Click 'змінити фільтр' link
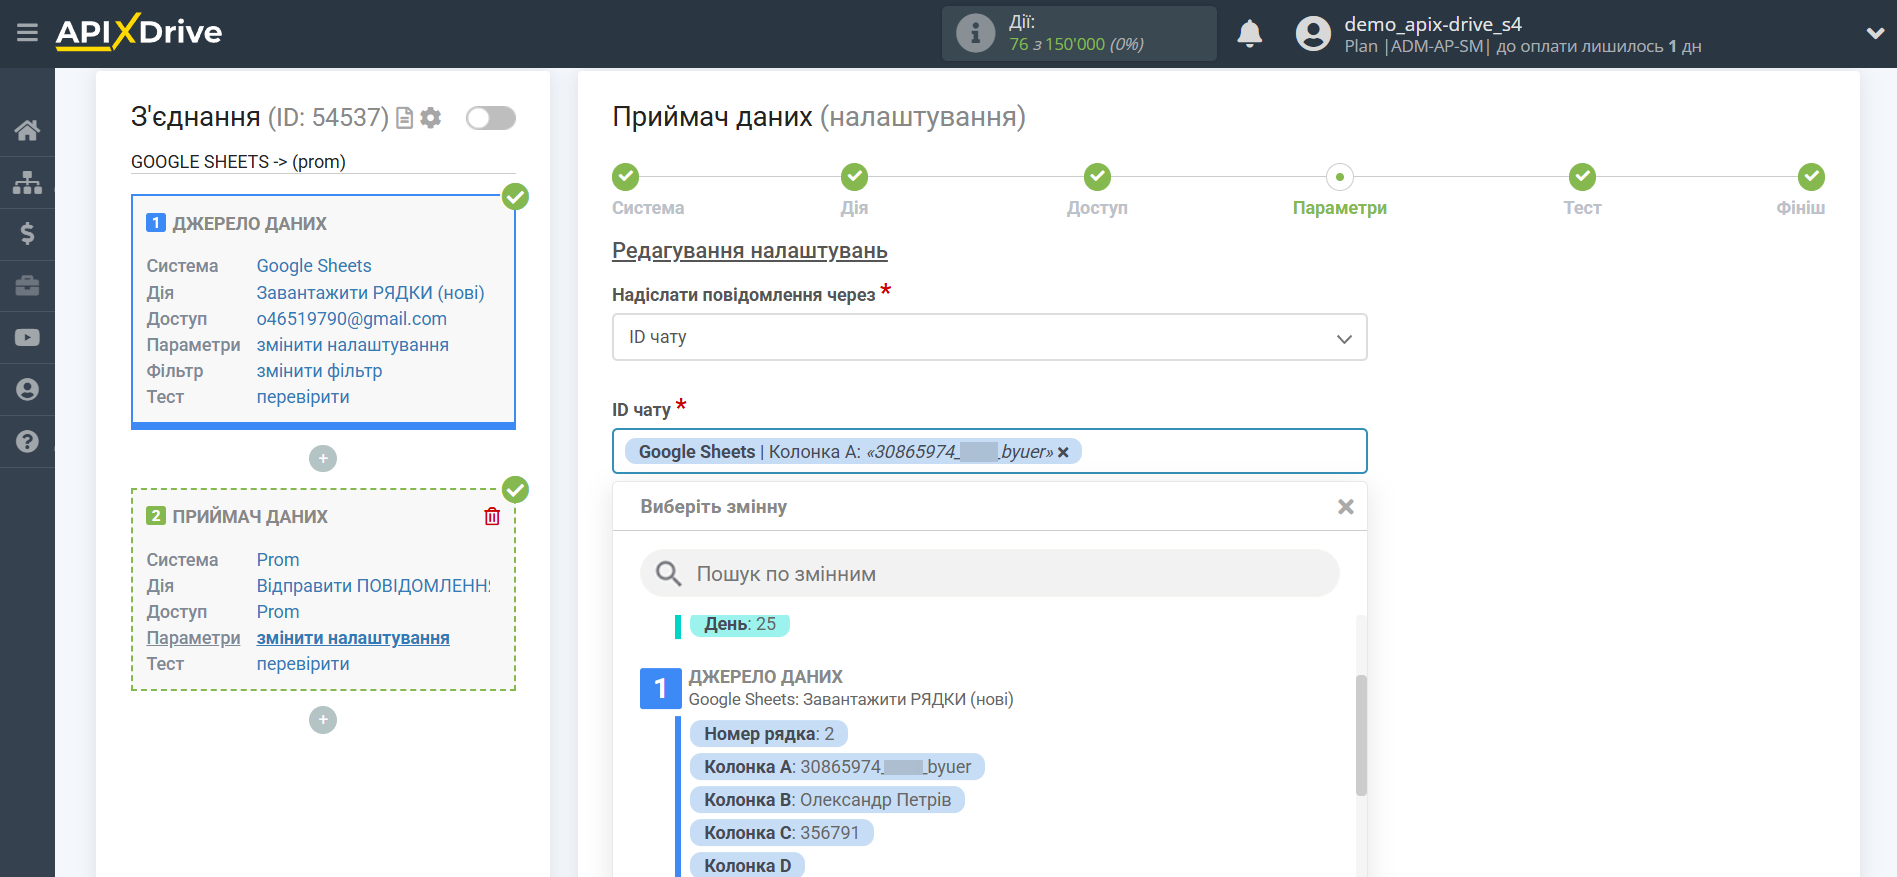Screen dimensions: 1897x877 320,371
